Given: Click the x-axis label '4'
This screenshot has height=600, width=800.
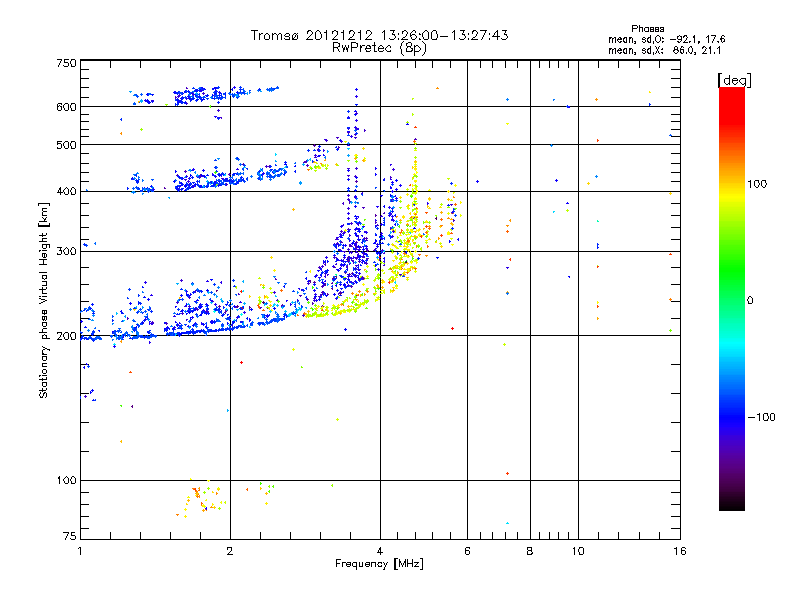Looking at the screenshot, I should [x=380, y=551].
